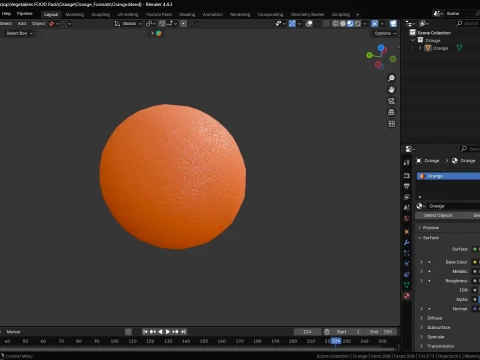Open the Output properties tab icon
480x360 pixels.
click(x=407, y=186)
